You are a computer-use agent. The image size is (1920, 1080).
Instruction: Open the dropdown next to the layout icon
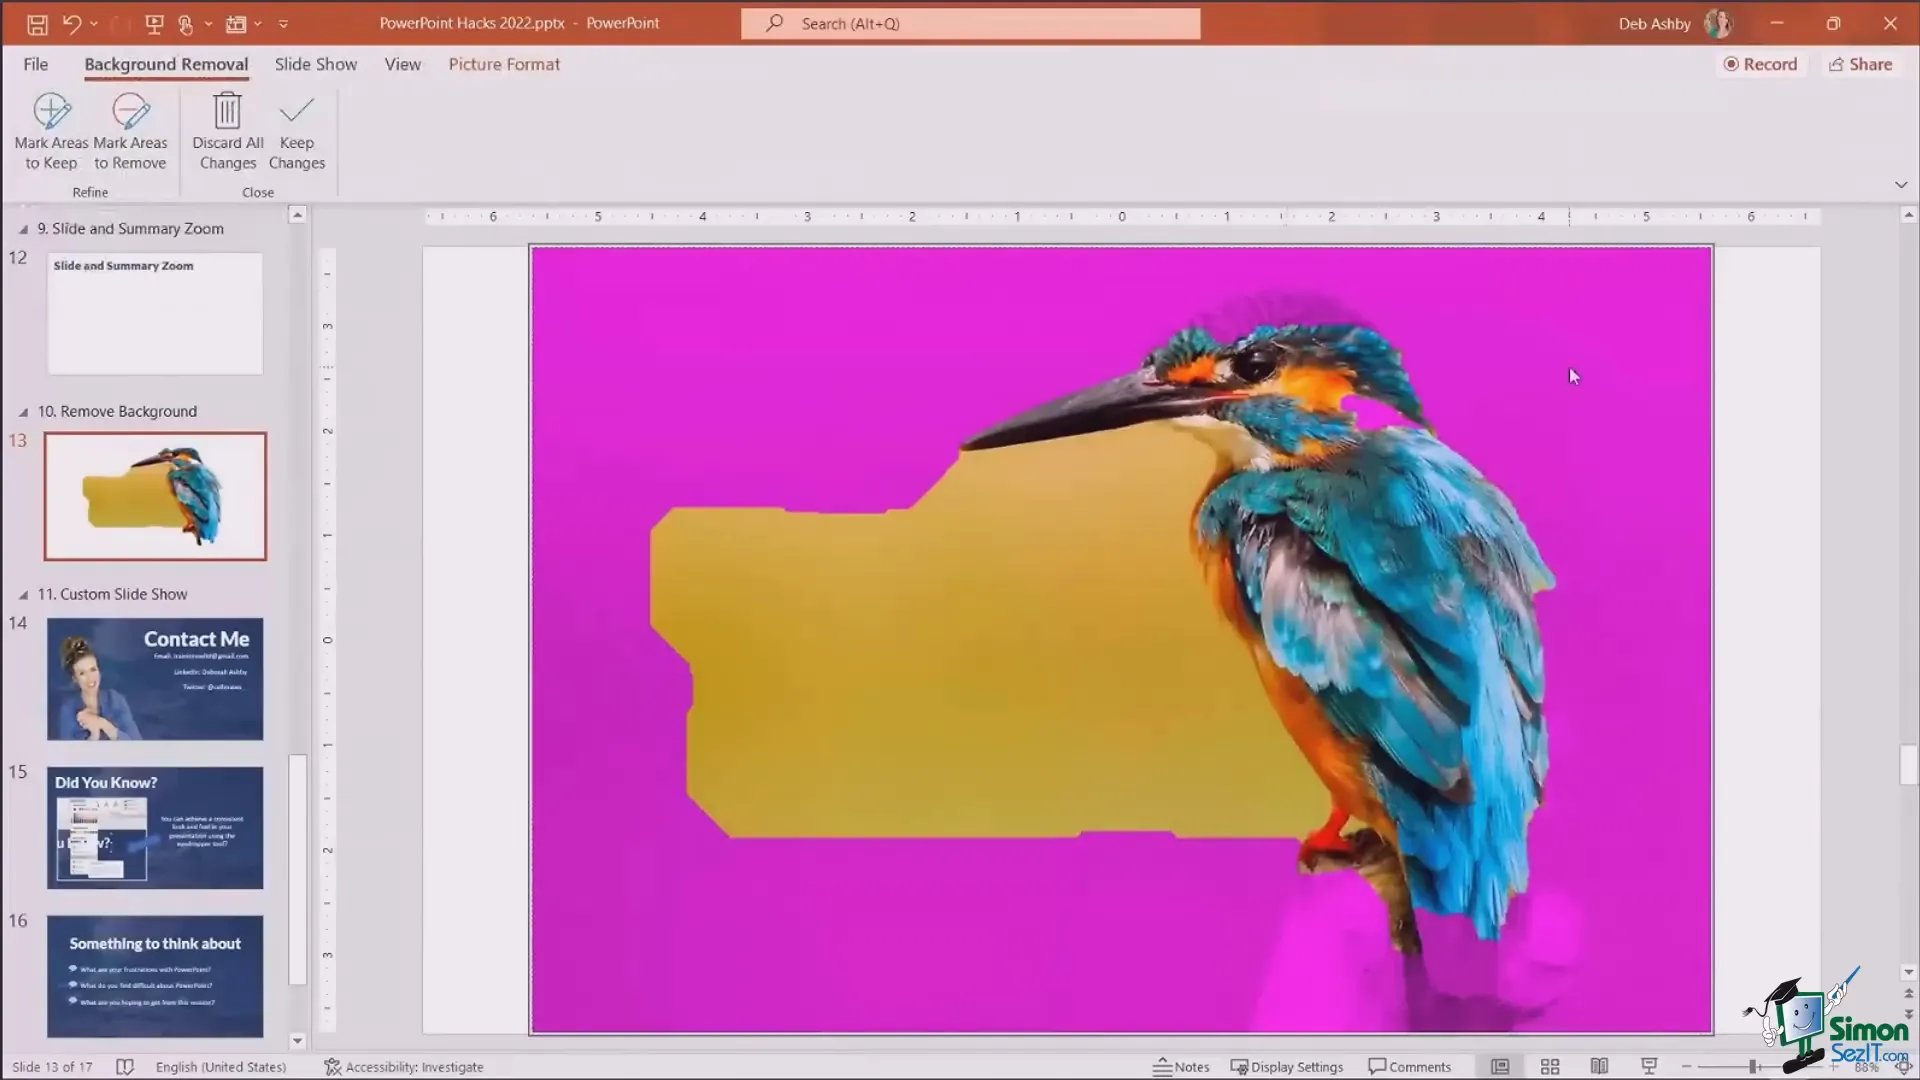[258, 24]
